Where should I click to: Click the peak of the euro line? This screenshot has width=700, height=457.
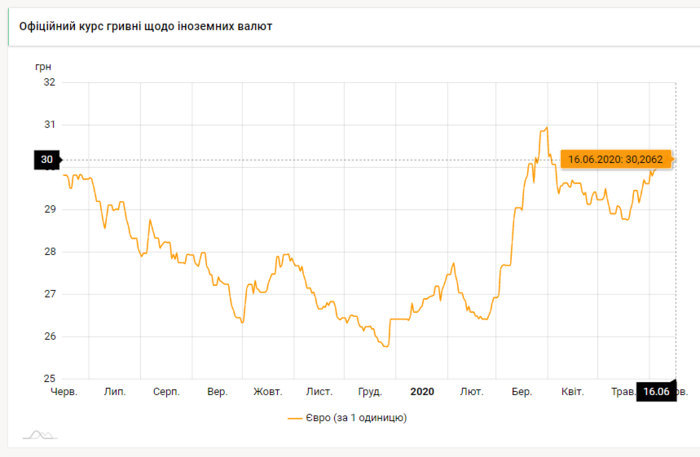(x=546, y=128)
